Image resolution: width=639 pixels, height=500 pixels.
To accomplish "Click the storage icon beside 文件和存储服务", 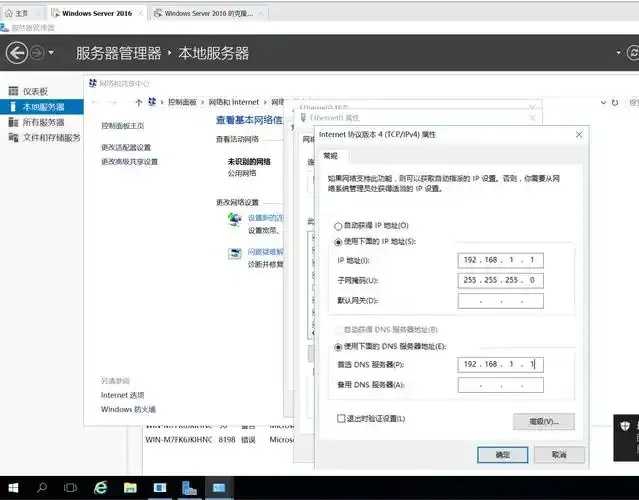I will (x=13, y=138).
